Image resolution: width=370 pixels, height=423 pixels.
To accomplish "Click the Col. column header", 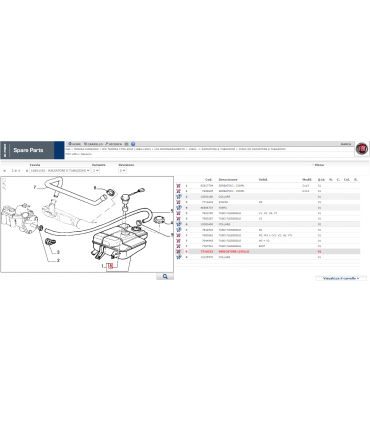I will [x=347, y=180].
